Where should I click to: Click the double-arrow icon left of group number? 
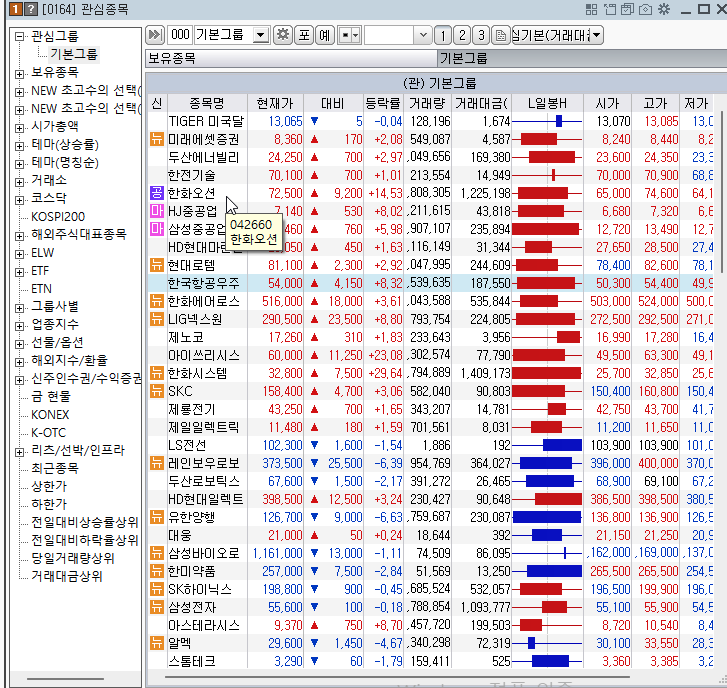click(x=154, y=35)
